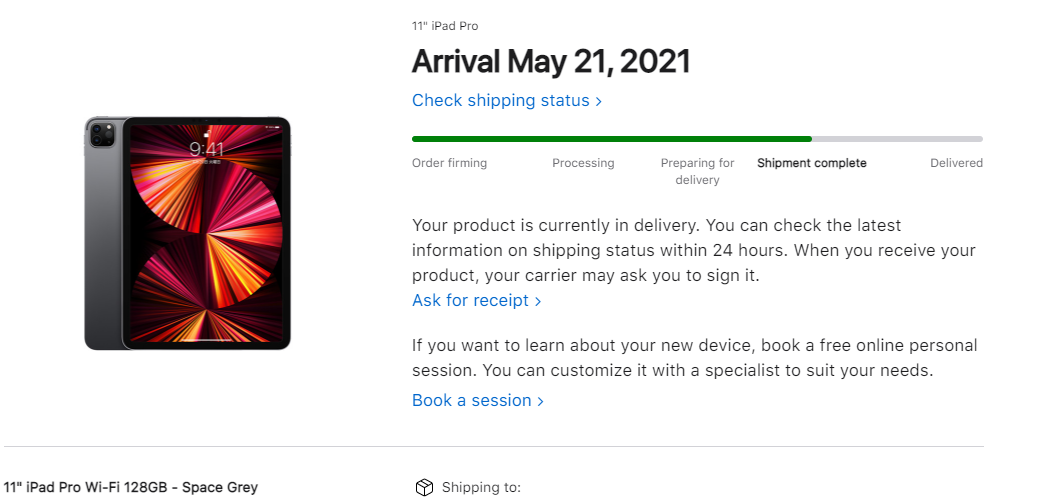Click the 11" iPad Pro small label

[x=445, y=26]
